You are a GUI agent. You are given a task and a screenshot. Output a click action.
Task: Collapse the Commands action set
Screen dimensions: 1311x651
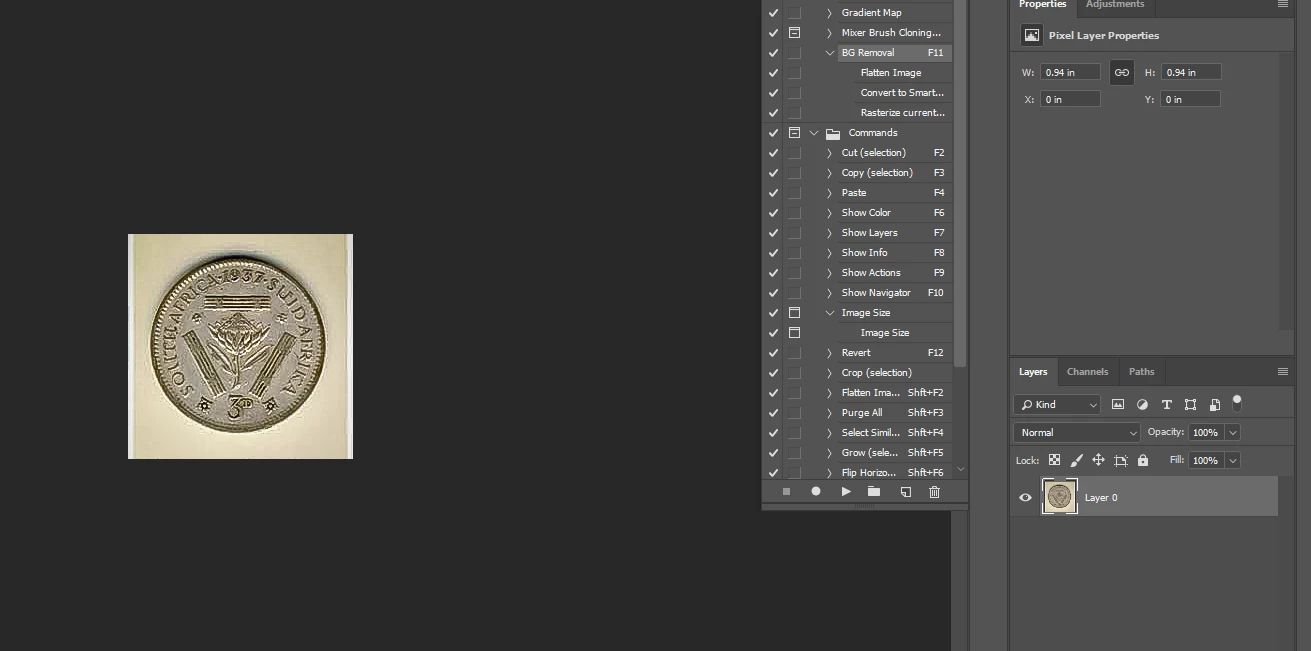pyautogui.click(x=814, y=133)
